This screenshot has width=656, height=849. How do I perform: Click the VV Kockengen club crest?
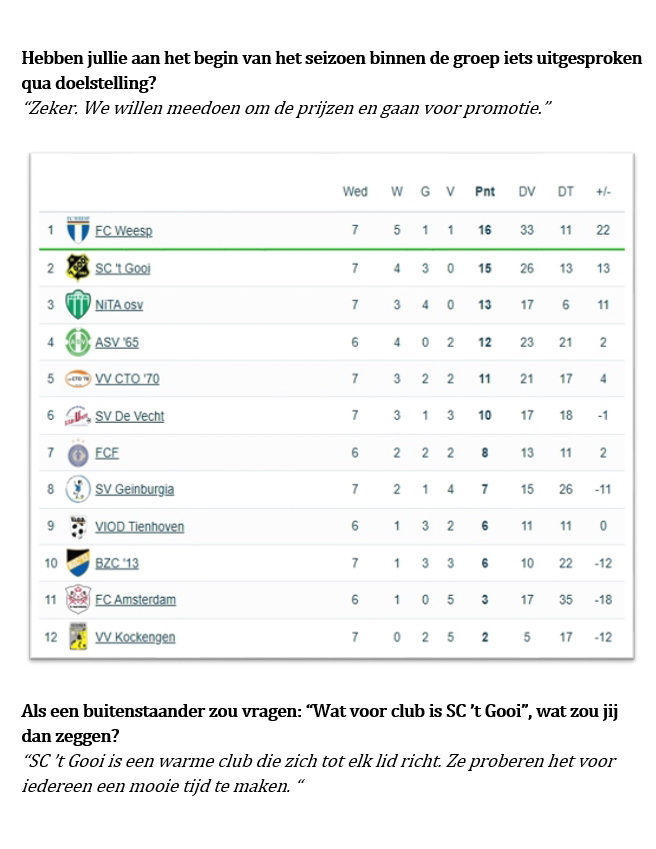coord(77,637)
